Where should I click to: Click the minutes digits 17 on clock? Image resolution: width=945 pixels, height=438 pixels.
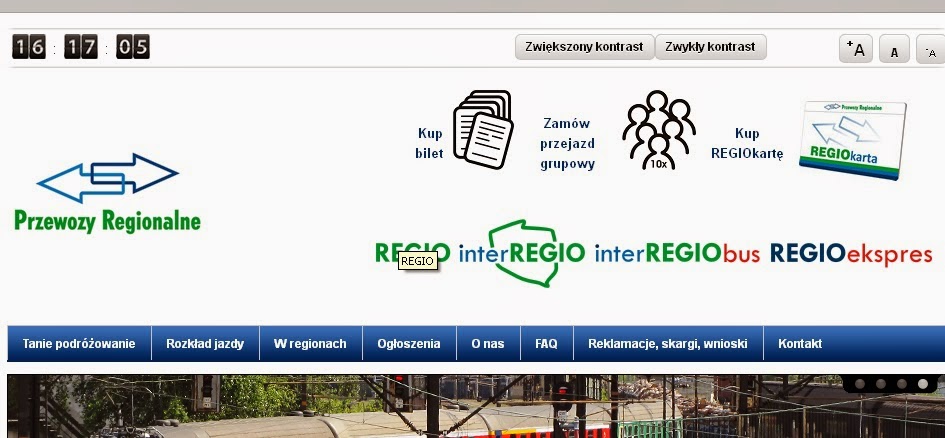pyautogui.click(x=81, y=47)
